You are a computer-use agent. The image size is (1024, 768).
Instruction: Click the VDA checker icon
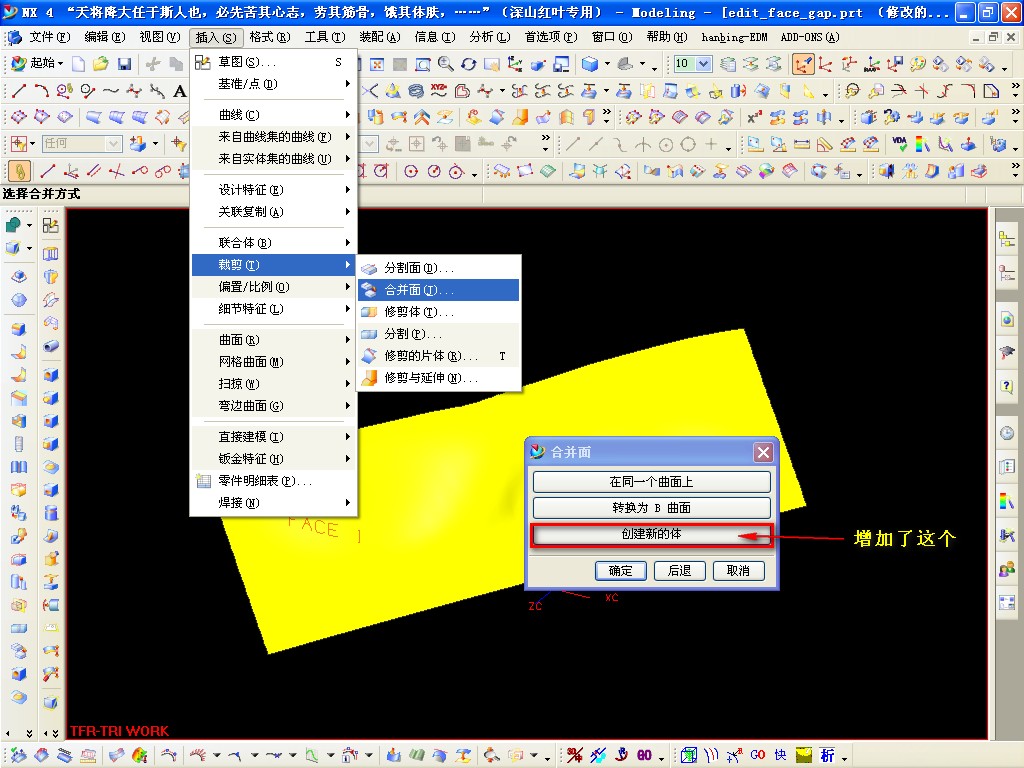click(x=900, y=144)
